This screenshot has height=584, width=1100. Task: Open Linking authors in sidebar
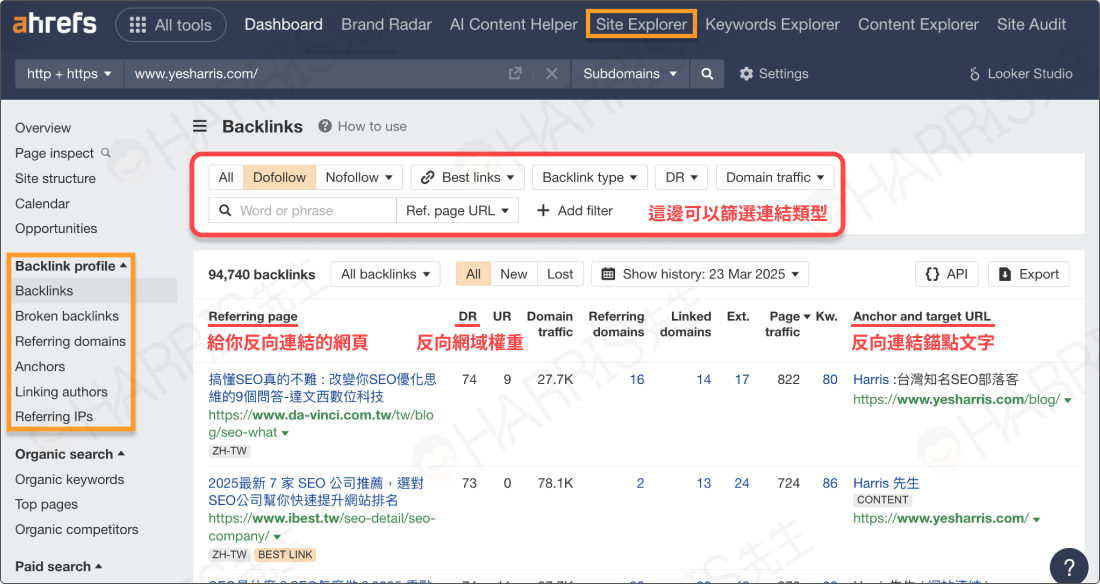(x=61, y=392)
